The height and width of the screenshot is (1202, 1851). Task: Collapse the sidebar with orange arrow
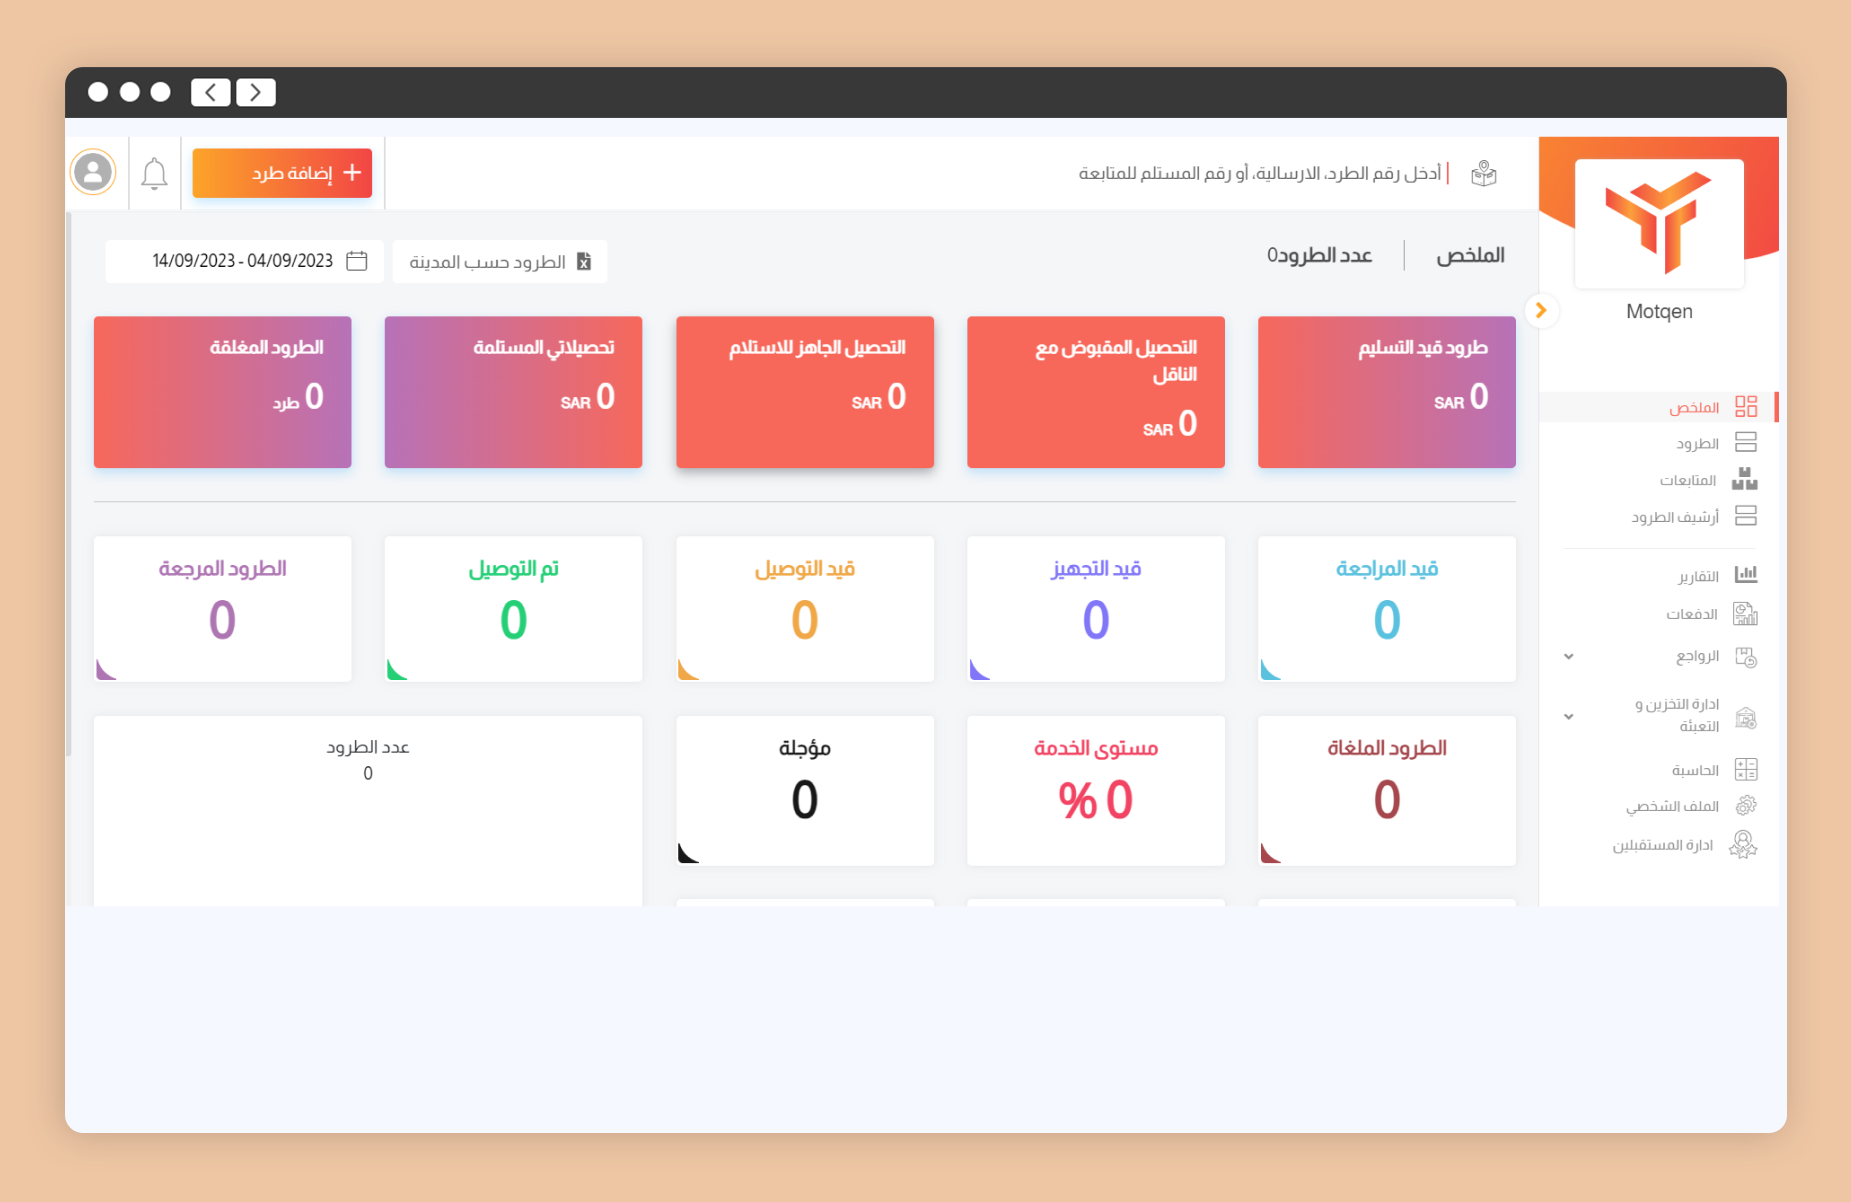[1541, 310]
